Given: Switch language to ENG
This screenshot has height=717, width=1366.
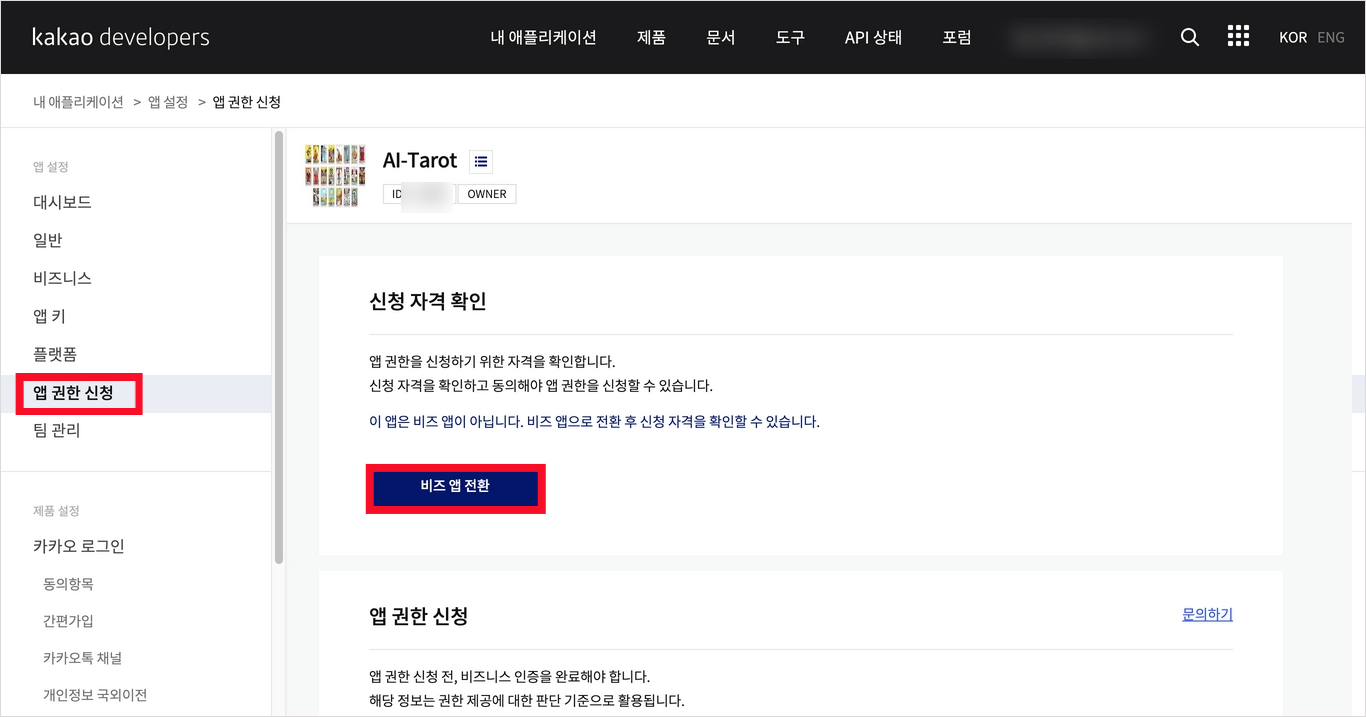Looking at the screenshot, I should click(x=1331, y=37).
